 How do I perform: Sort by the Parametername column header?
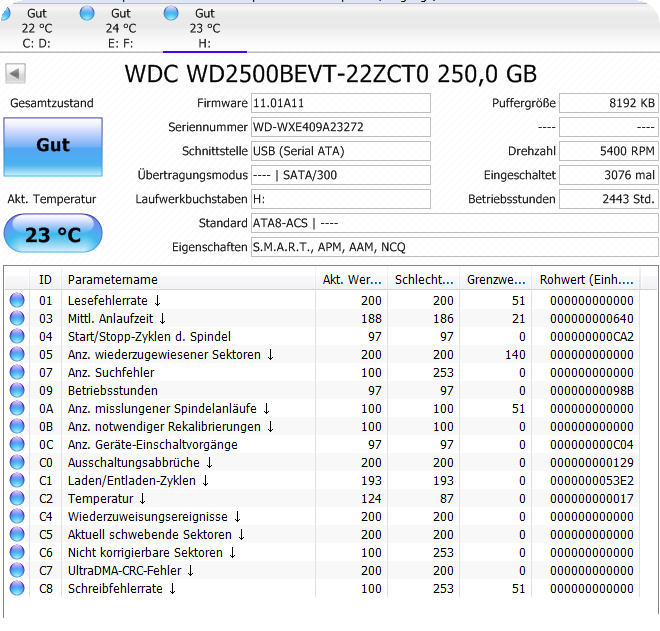(189, 280)
